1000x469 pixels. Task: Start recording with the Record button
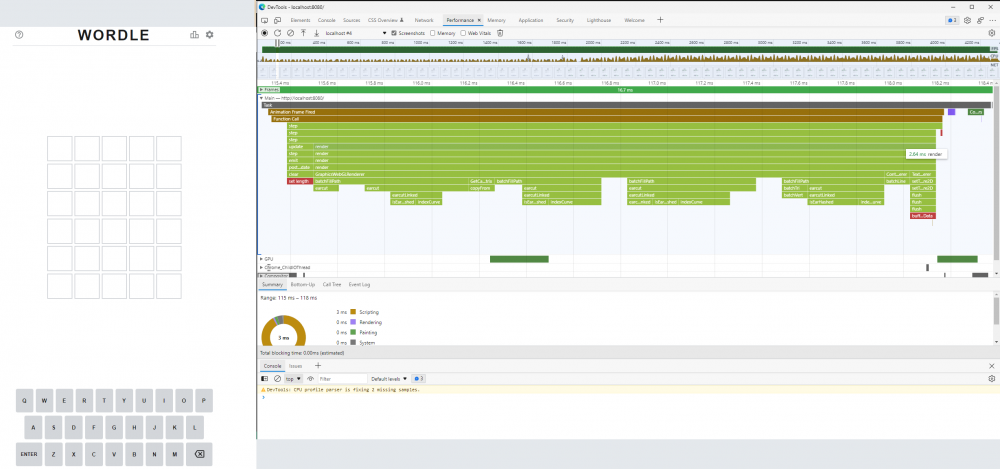point(265,33)
